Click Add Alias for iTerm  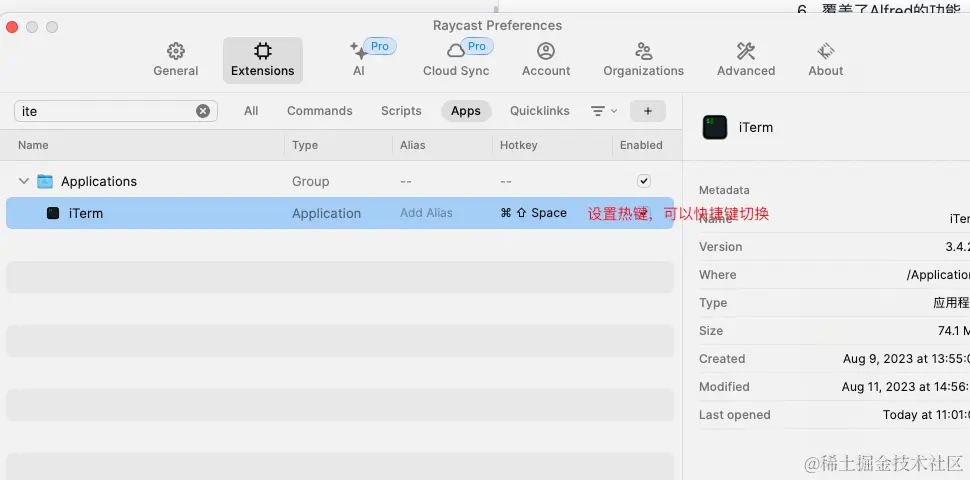tap(426, 213)
